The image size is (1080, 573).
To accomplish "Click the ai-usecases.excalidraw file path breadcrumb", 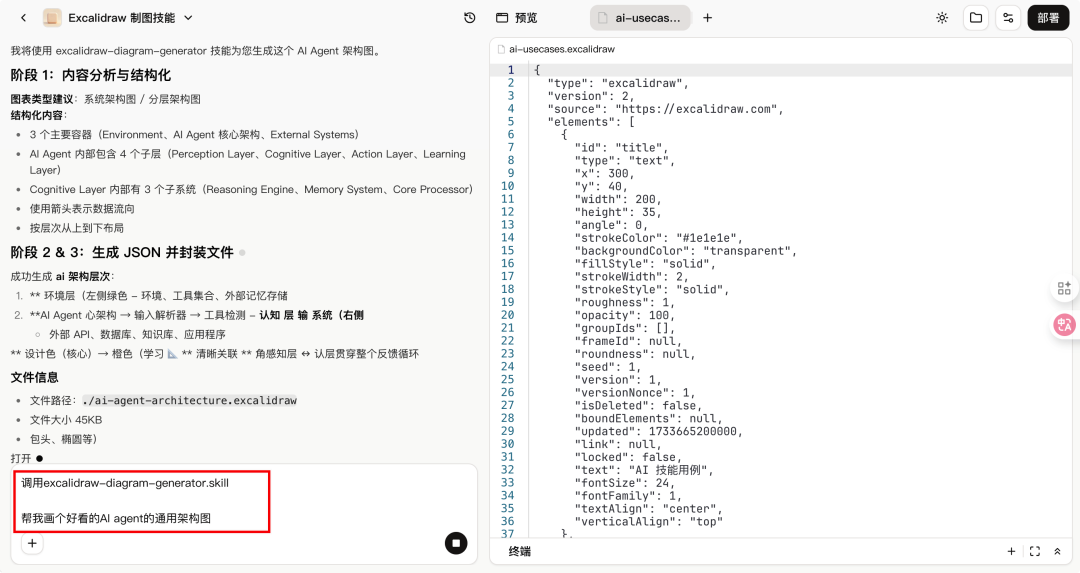I will pyautogui.click(x=560, y=48).
